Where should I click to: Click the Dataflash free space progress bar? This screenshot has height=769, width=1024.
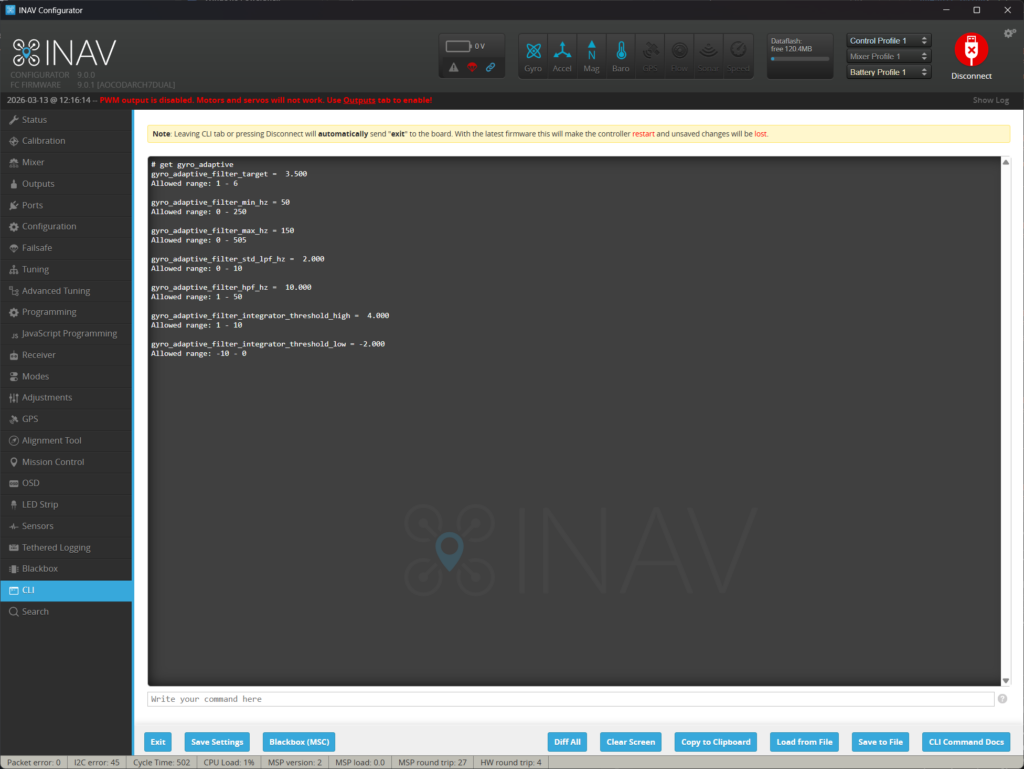(x=799, y=58)
